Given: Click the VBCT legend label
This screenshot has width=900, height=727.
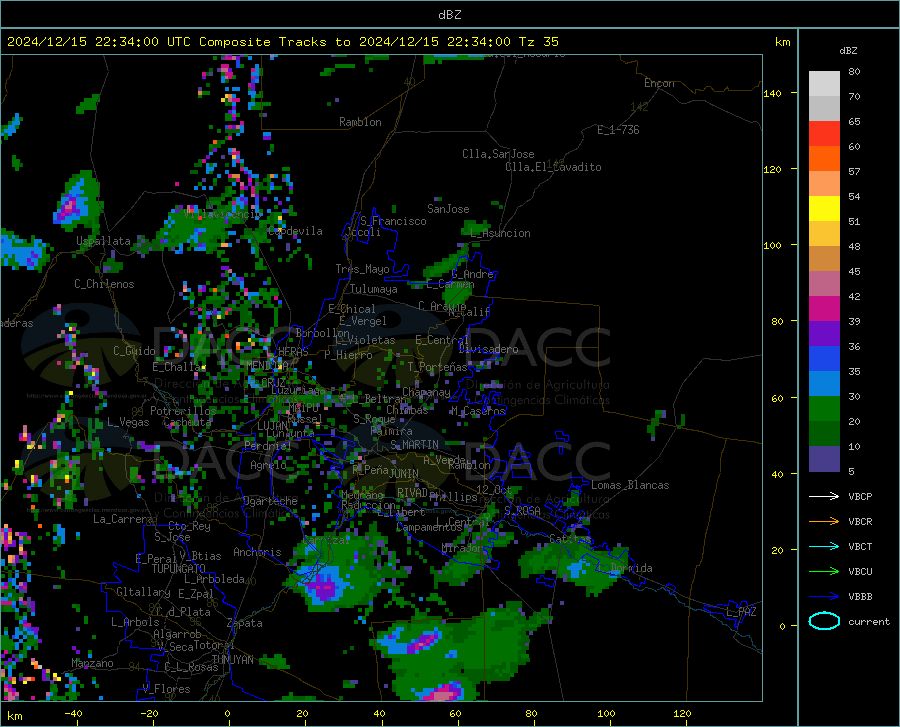Looking at the screenshot, I should pyautogui.click(x=860, y=546).
